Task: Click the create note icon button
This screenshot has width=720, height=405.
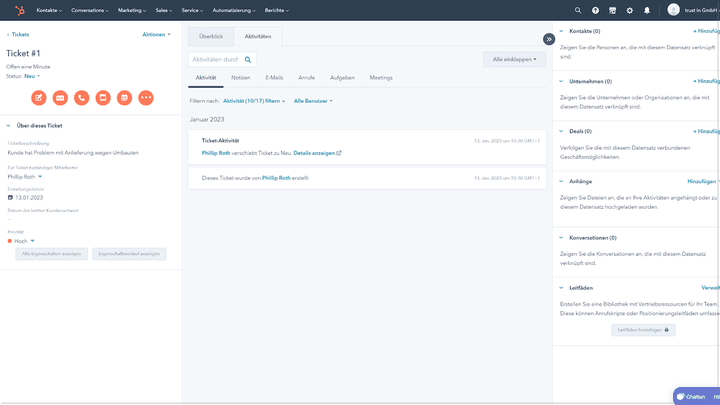Action: [x=38, y=97]
